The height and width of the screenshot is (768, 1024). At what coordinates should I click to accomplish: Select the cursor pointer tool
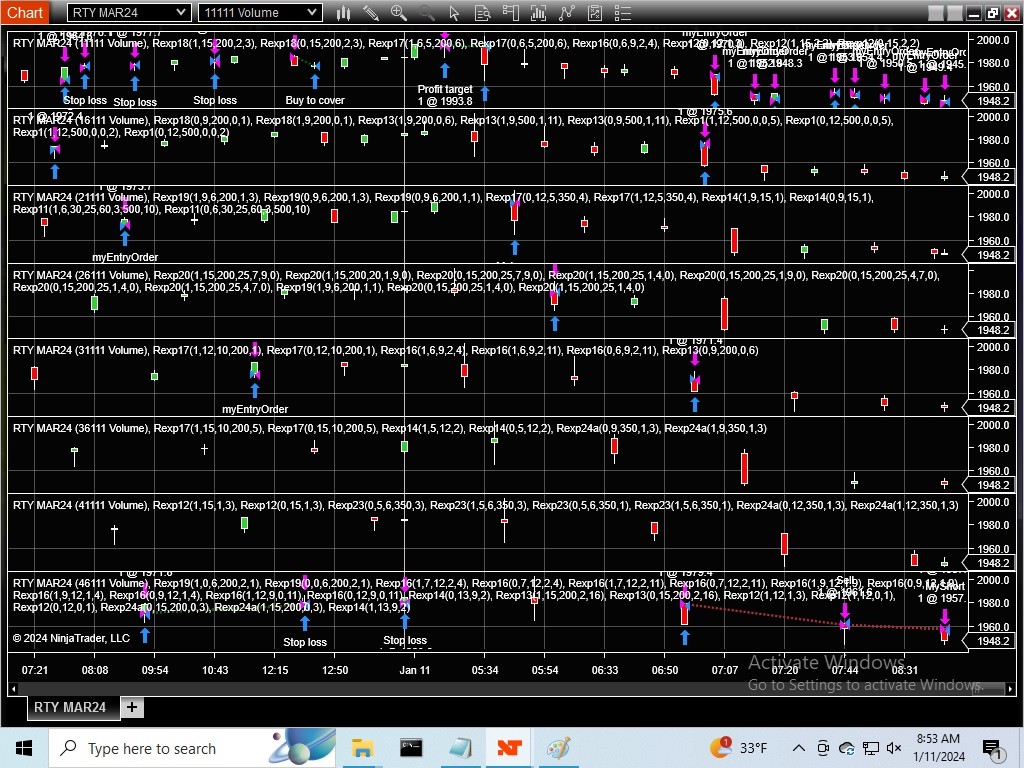coord(455,12)
